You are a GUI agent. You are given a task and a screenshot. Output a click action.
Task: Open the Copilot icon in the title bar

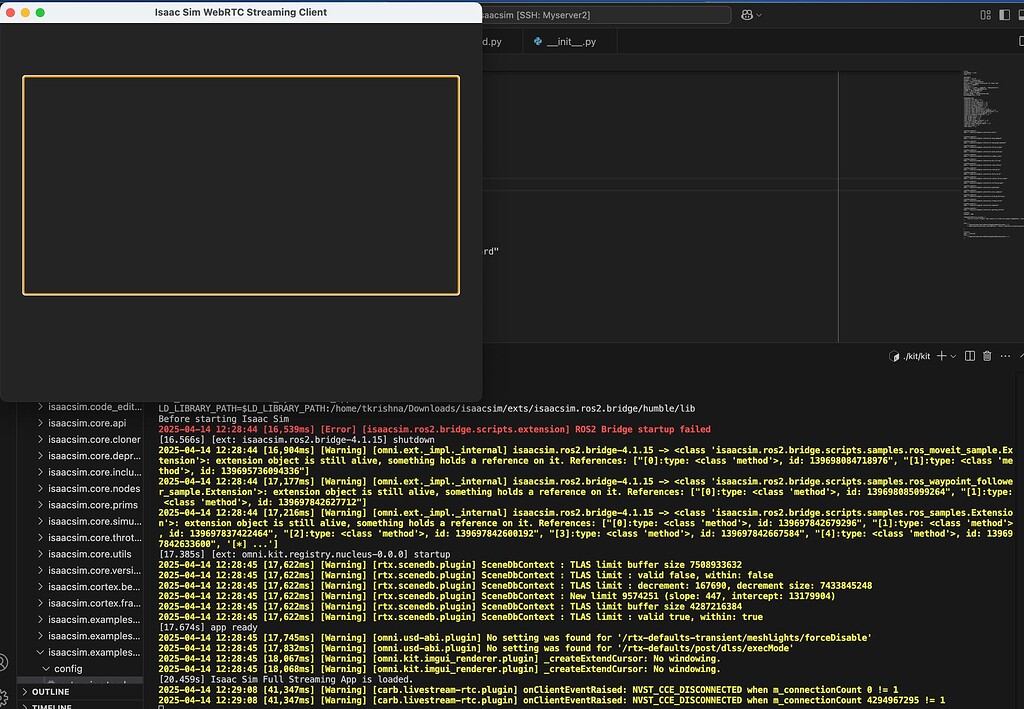tap(748, 15)
